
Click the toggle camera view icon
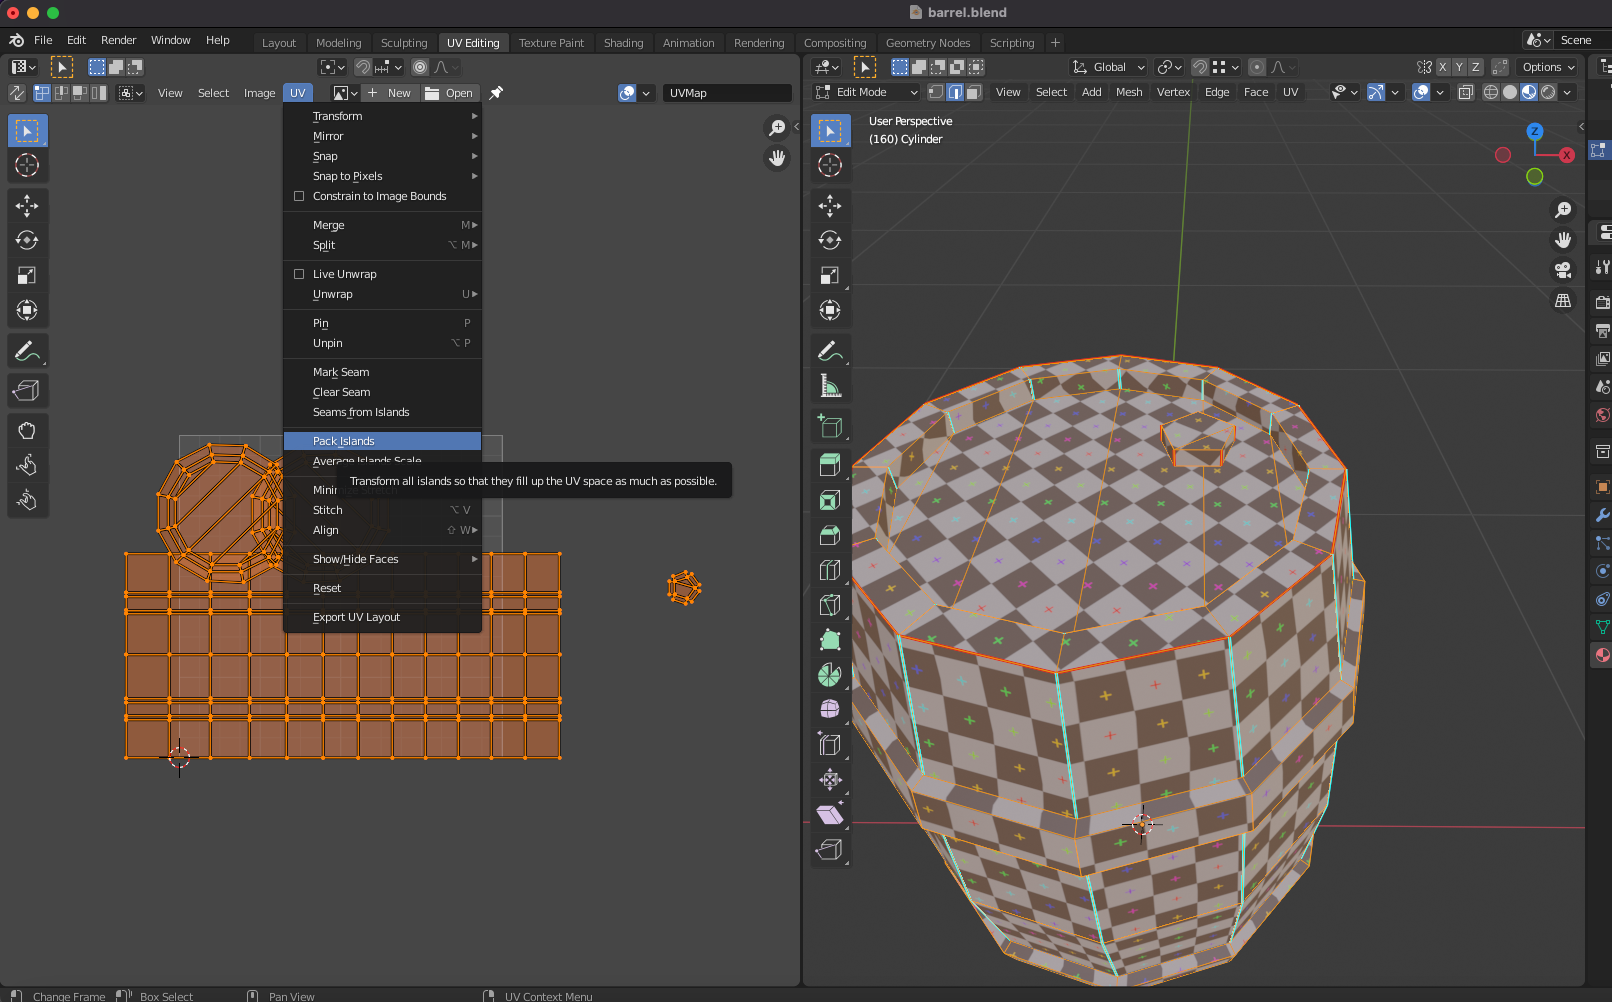[1562, 270]
